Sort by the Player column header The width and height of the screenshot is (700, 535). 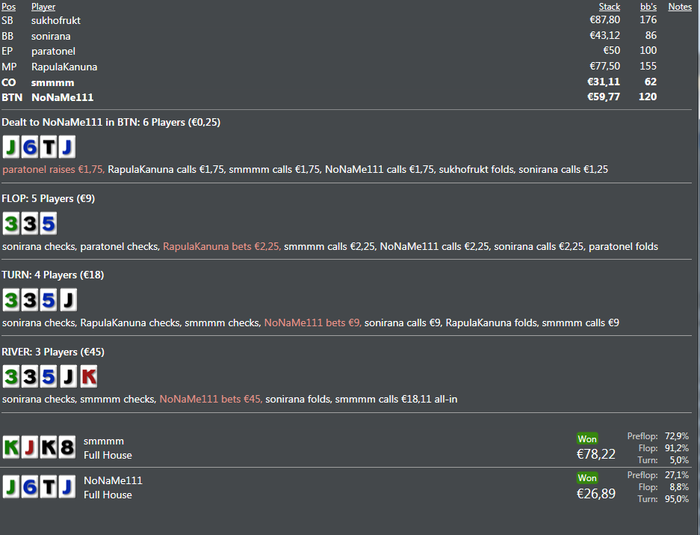[x=43, y=7]
